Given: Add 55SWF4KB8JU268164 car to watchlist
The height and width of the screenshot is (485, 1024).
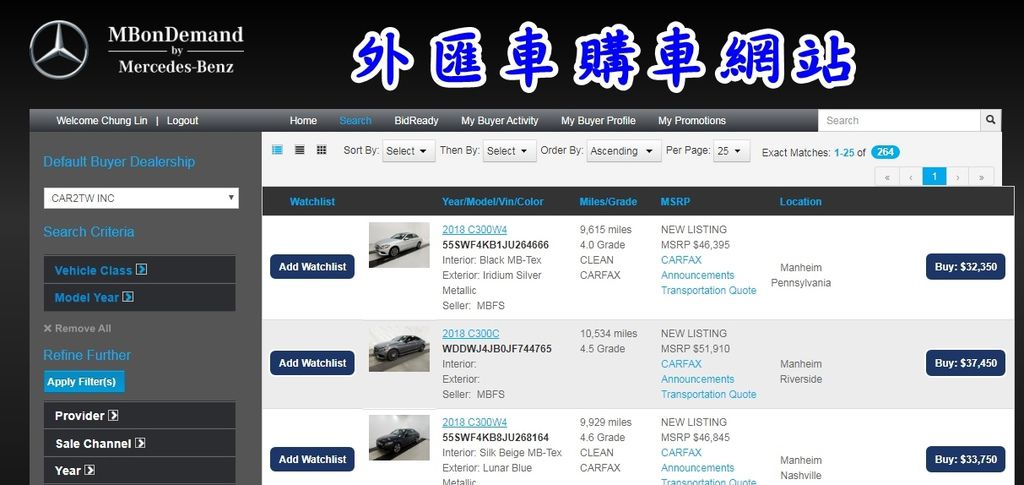Looking at the screenshot, I should (312, 459).
